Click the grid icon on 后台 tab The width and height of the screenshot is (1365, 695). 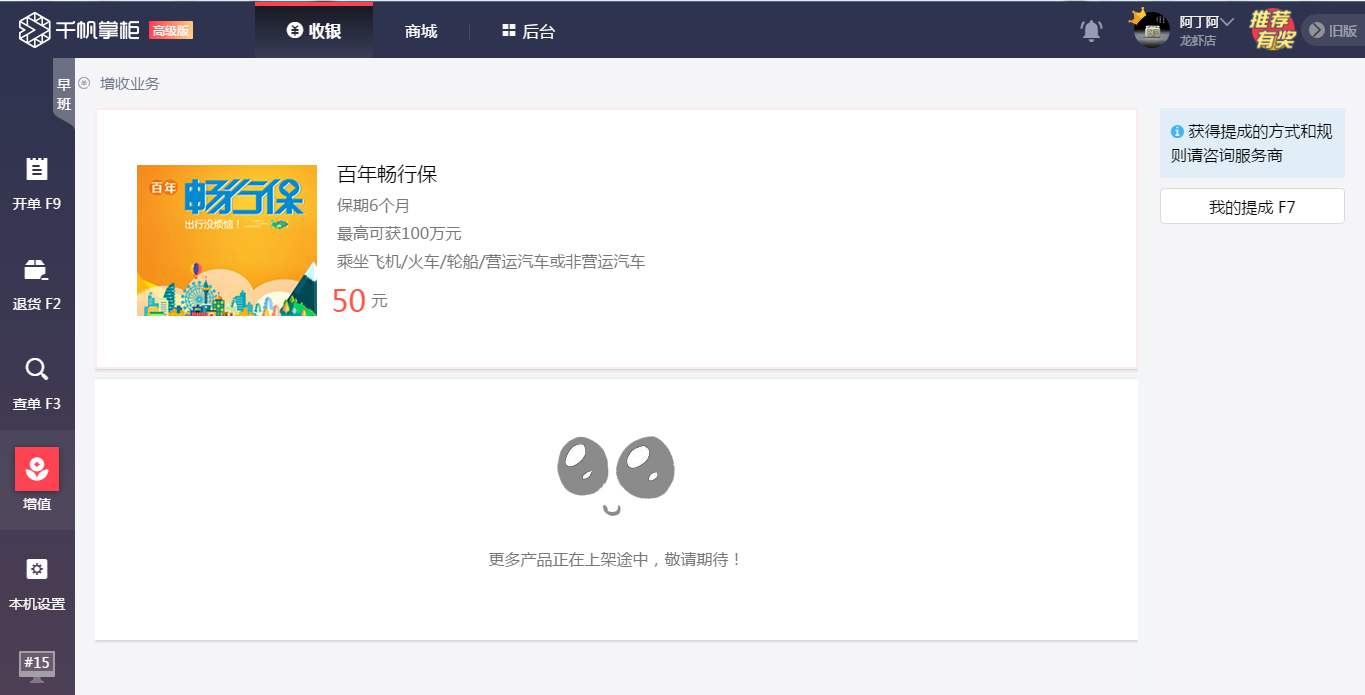[x=511, y=30]
